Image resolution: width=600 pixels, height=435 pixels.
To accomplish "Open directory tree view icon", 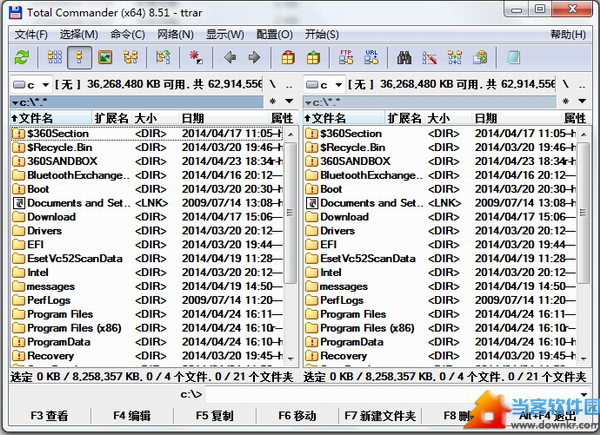I will click(x=130, y=57).
